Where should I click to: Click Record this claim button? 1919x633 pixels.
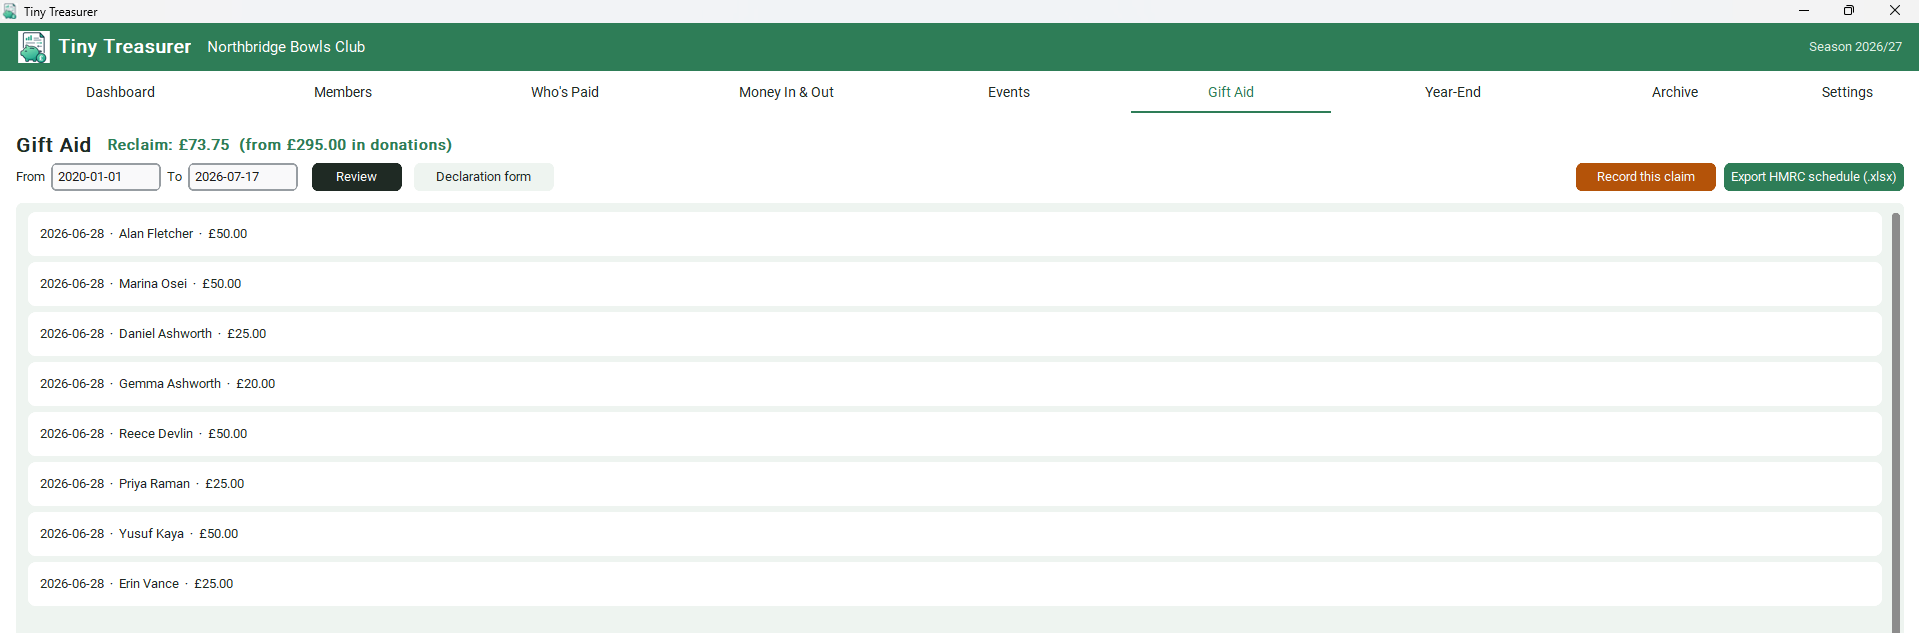point(1646,177)
